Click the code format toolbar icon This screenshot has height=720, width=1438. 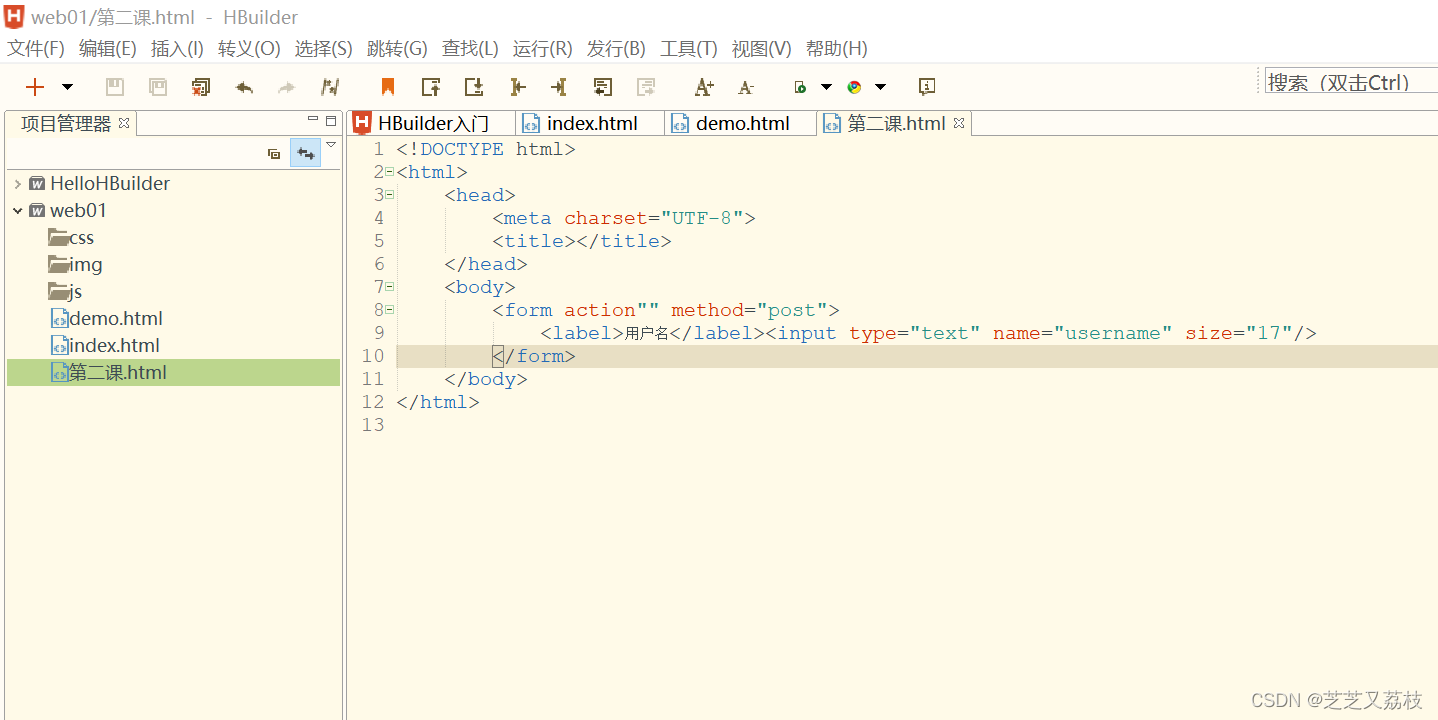tap(330, 87)
